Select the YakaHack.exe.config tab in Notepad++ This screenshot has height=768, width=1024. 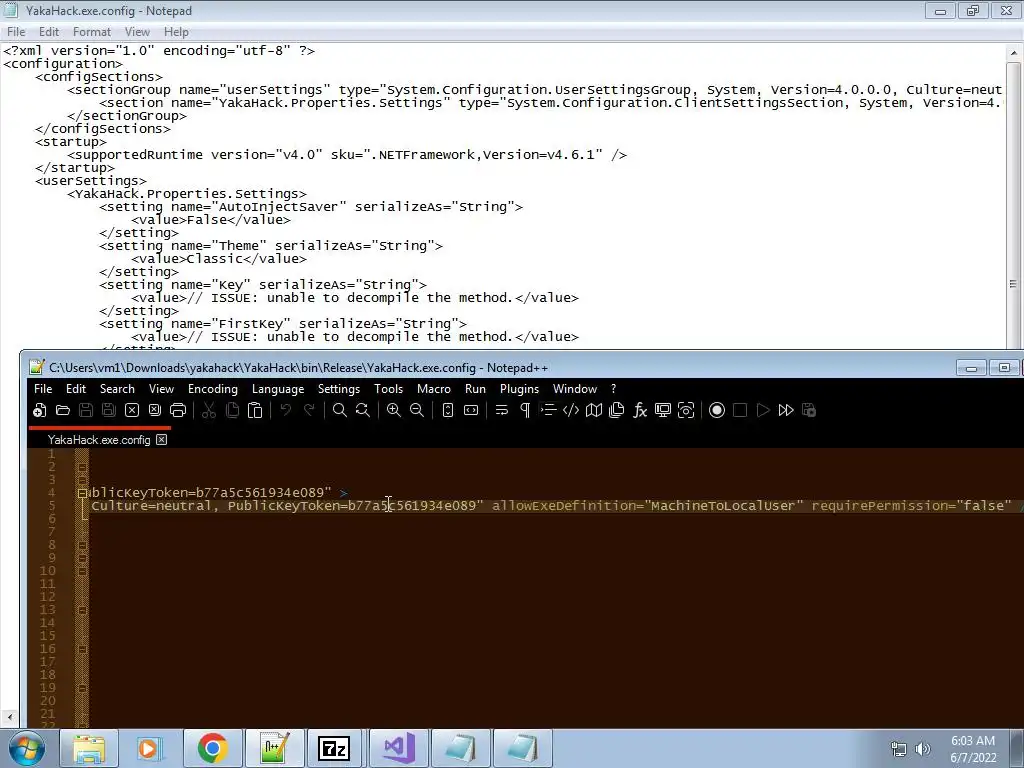(99, 440)
